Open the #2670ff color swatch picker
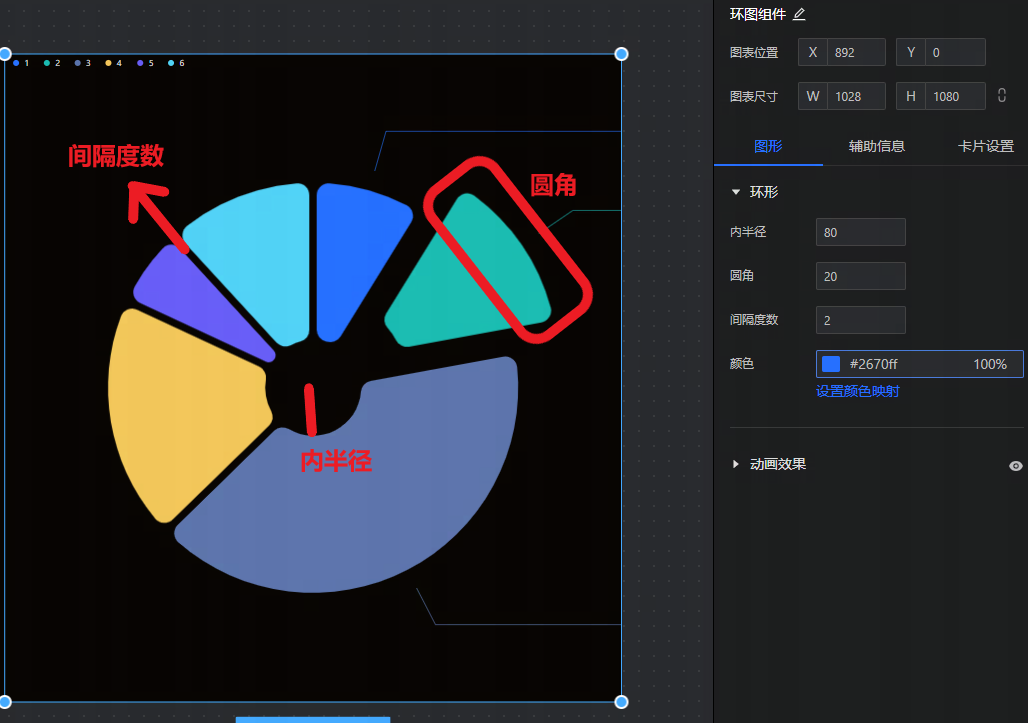 (x=831, y=364)
